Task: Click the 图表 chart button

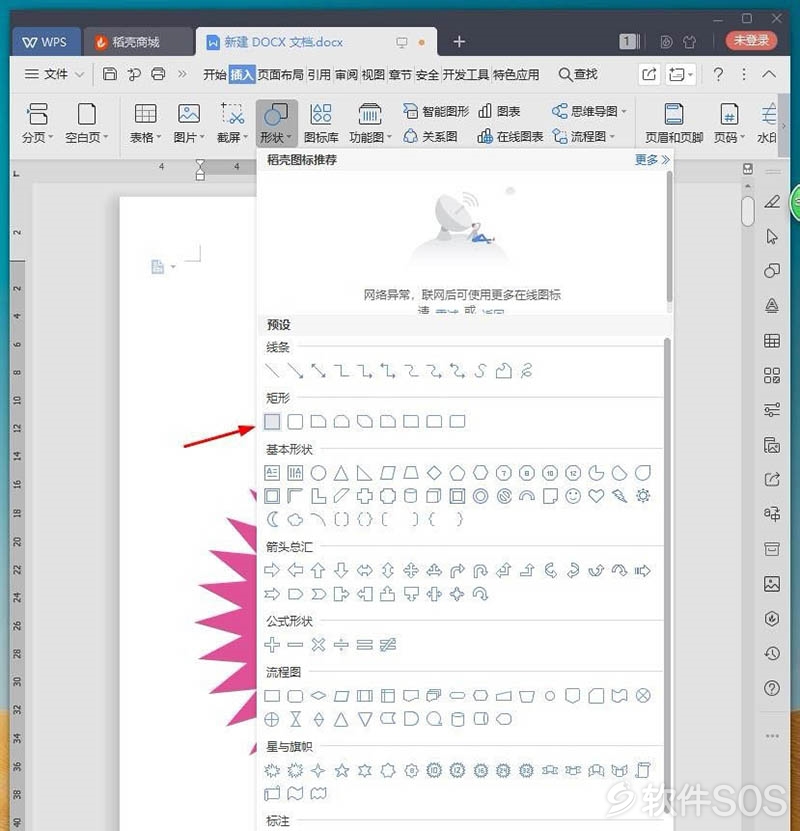Action: (x=499, y=111)
